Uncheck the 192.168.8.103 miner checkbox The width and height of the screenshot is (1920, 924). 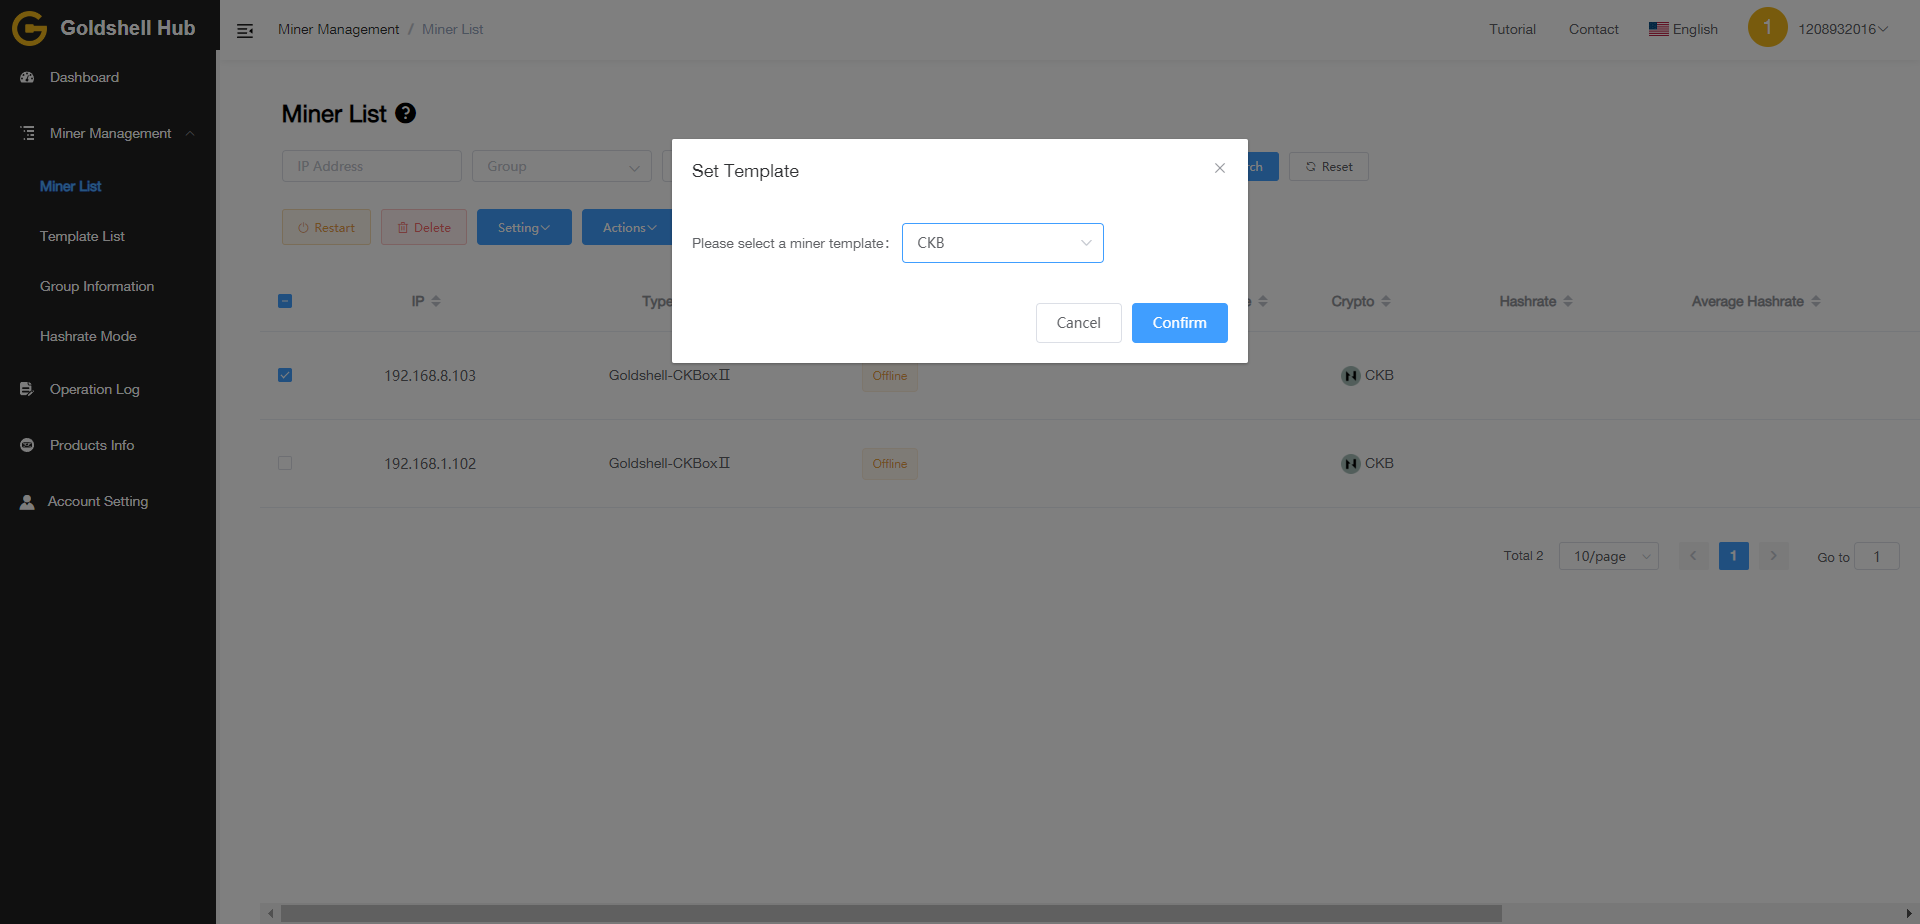(285, 375)
